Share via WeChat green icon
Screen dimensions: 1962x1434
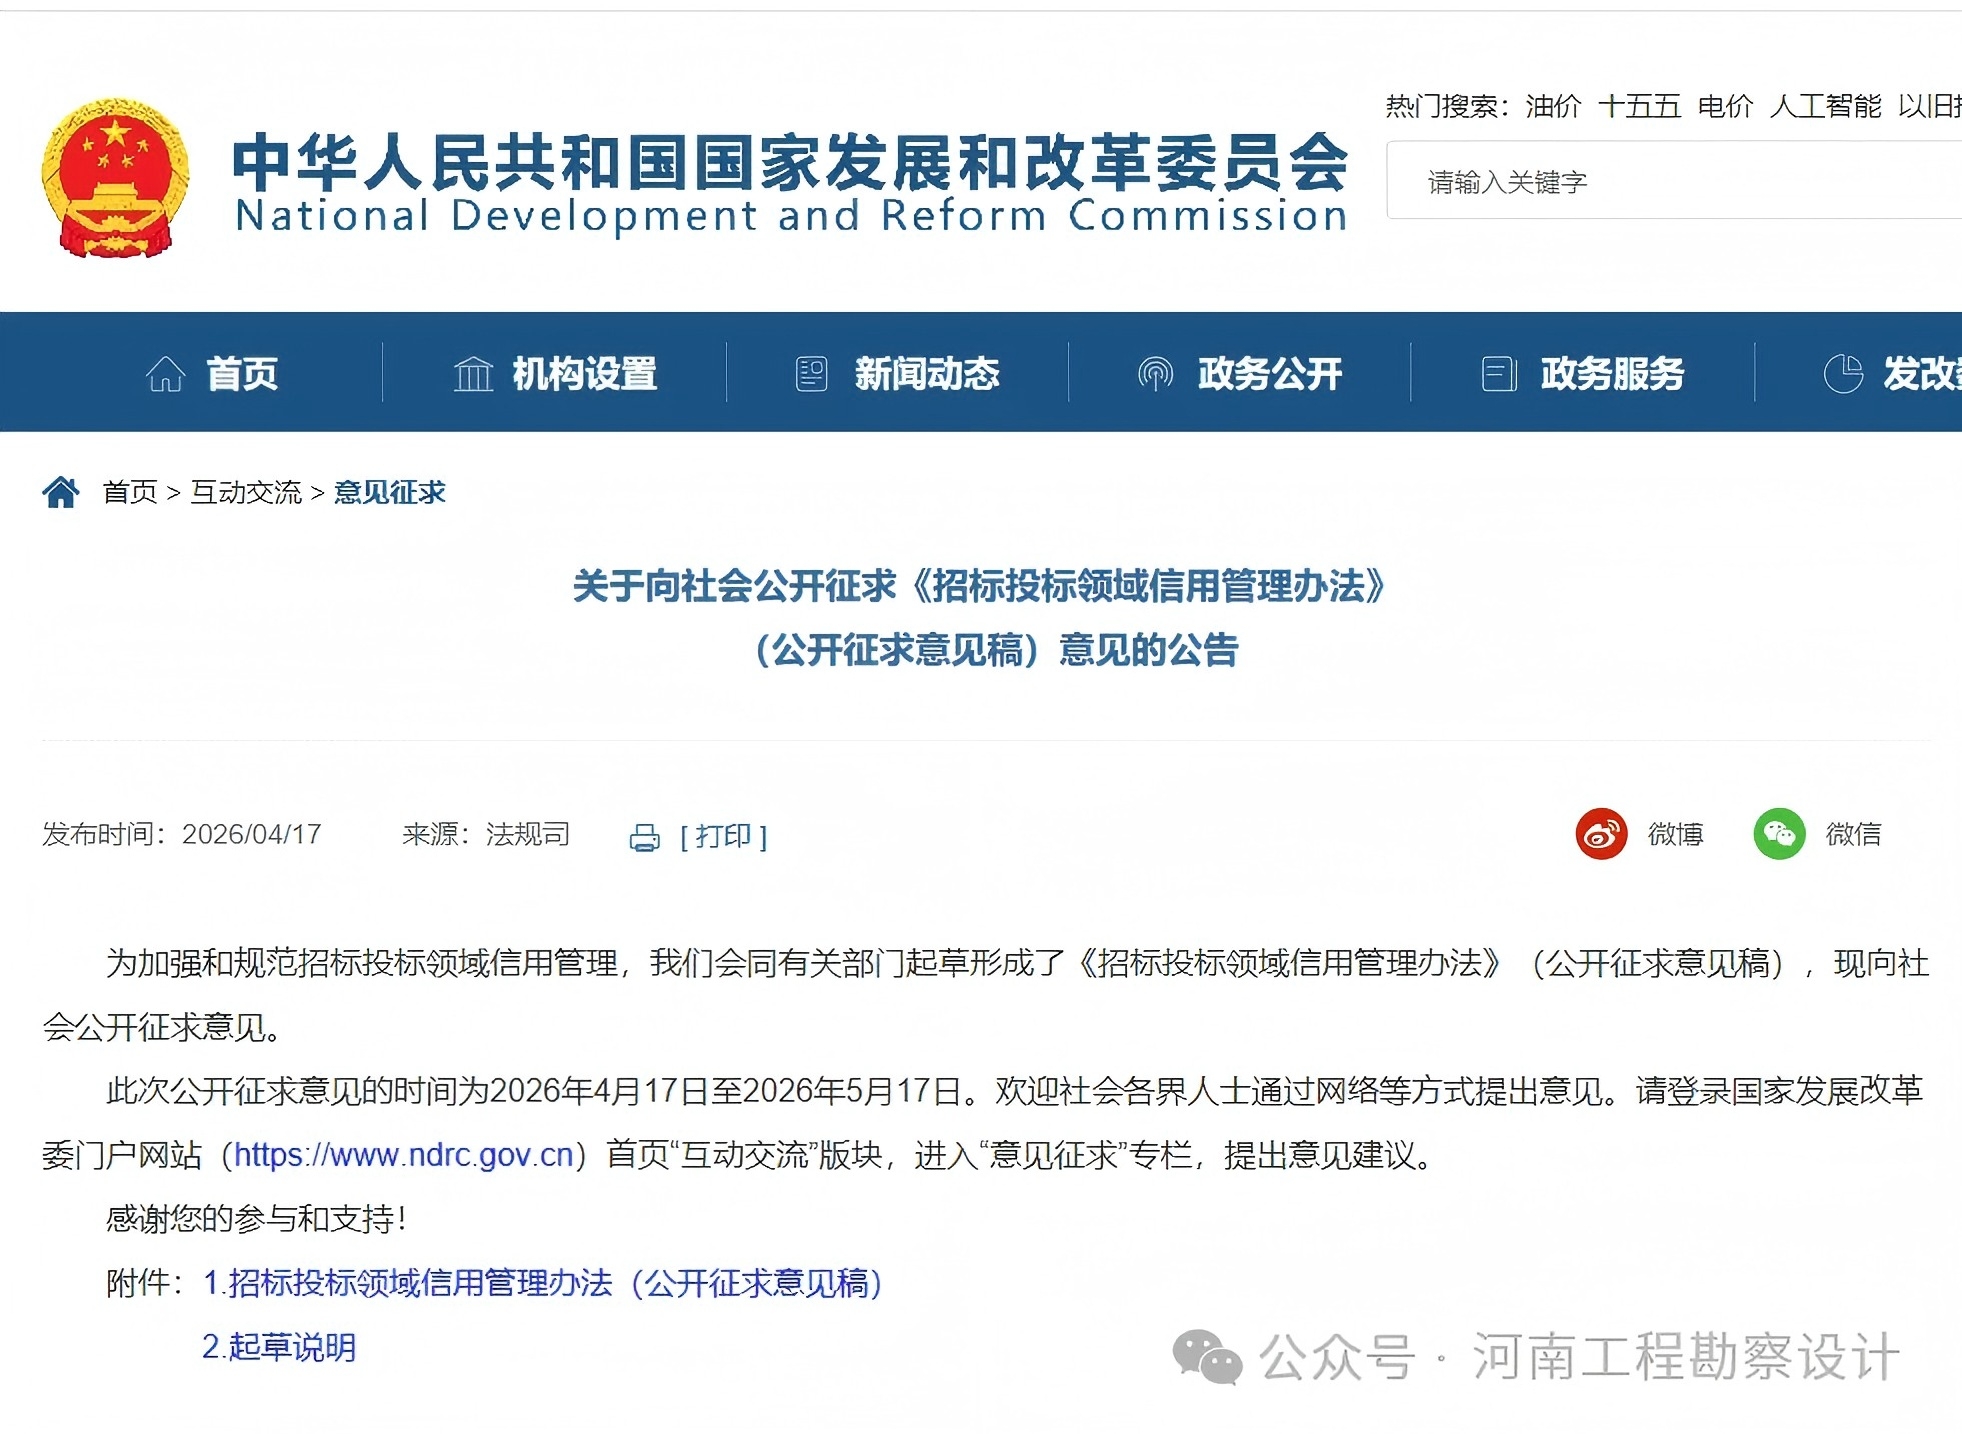[x=1779, y=834]
